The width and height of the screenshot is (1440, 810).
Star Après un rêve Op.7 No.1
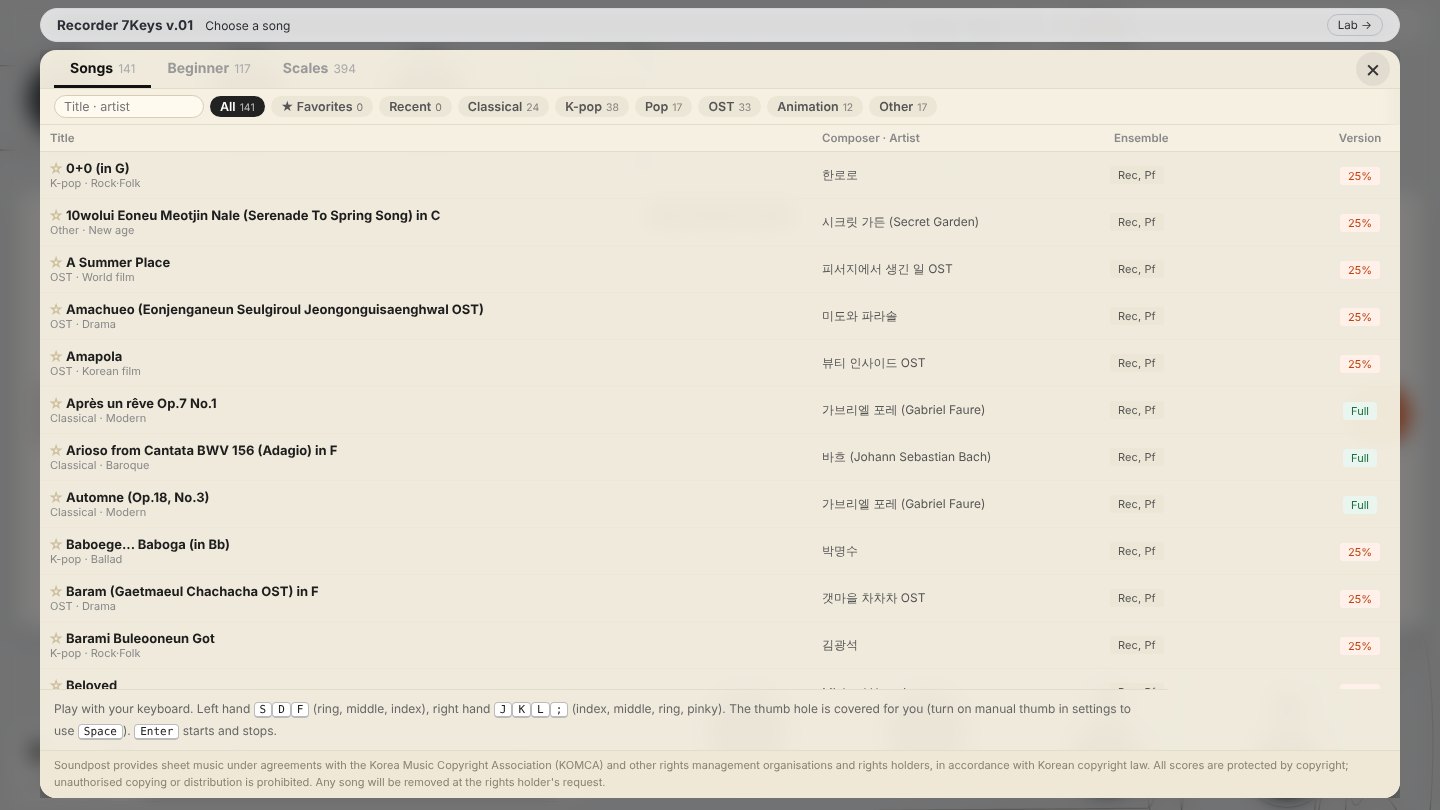[x=56, y=403]
